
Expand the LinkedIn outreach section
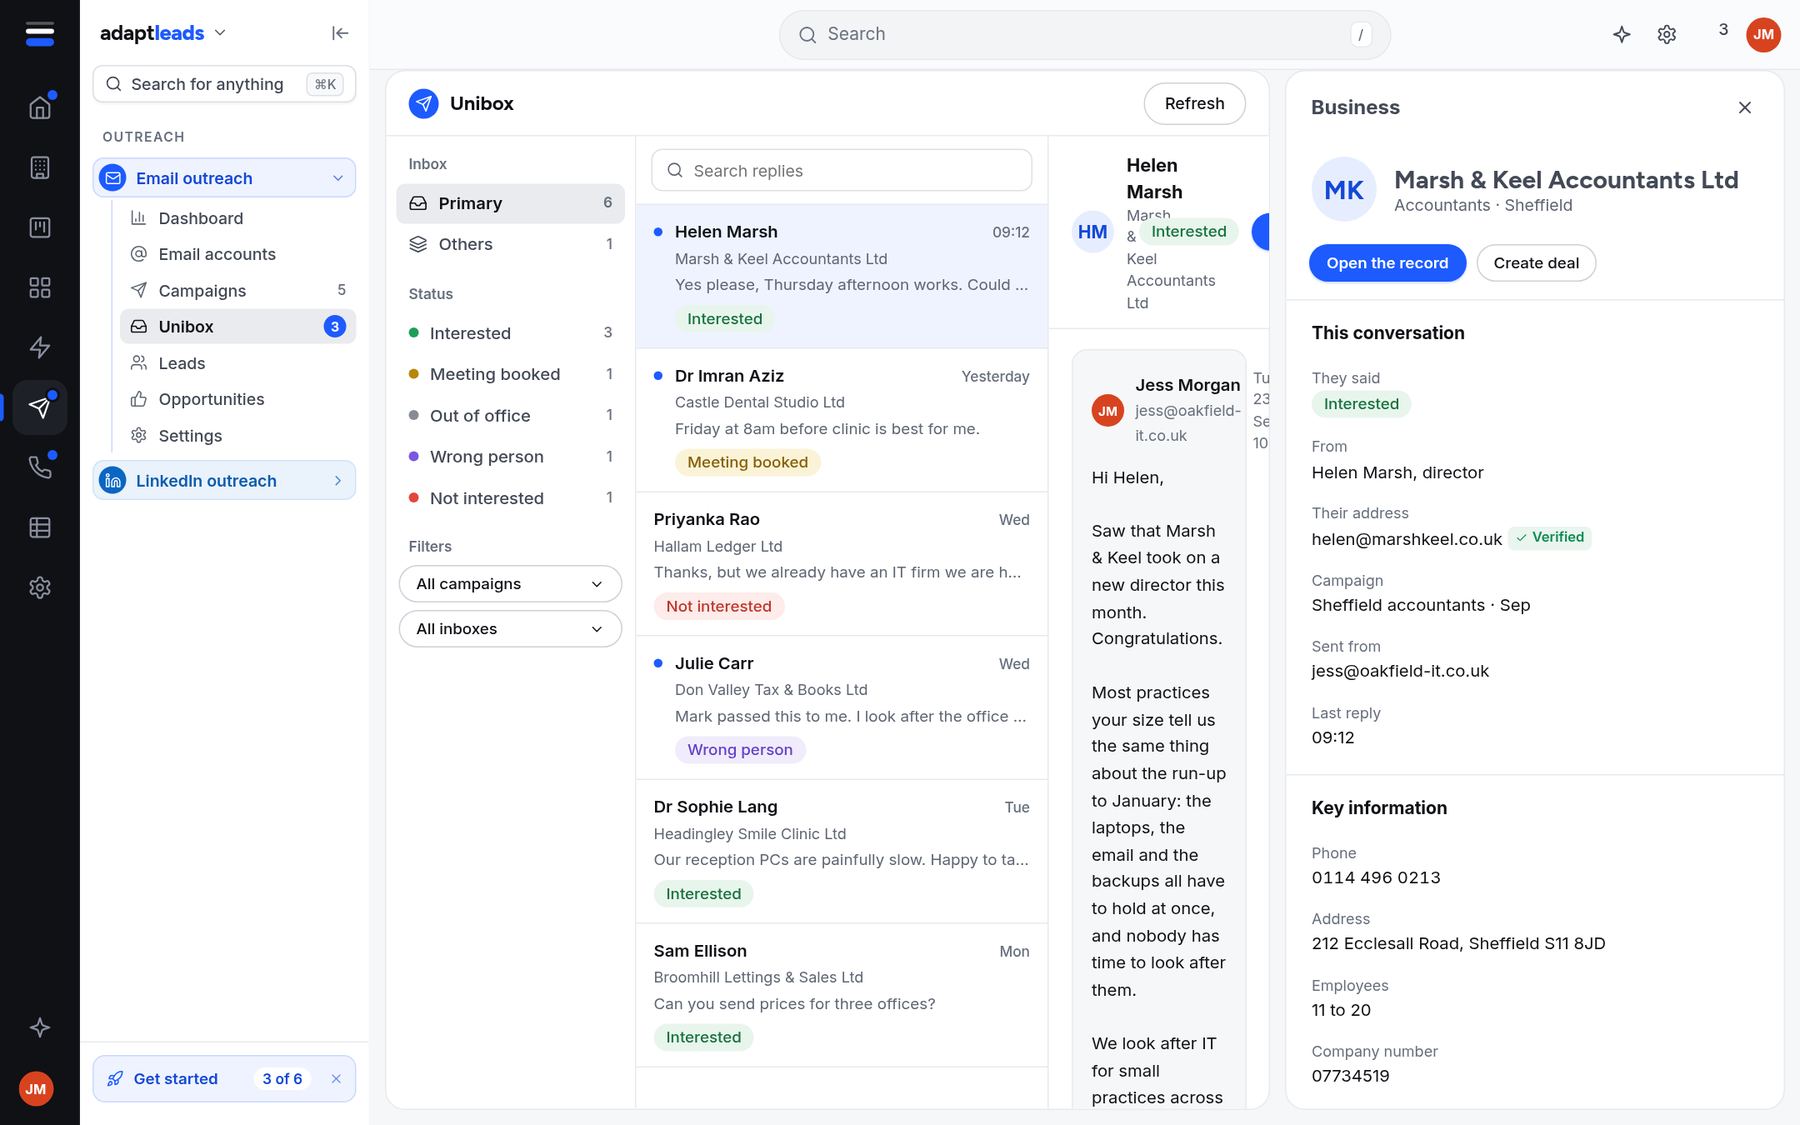tap(224, 481)
